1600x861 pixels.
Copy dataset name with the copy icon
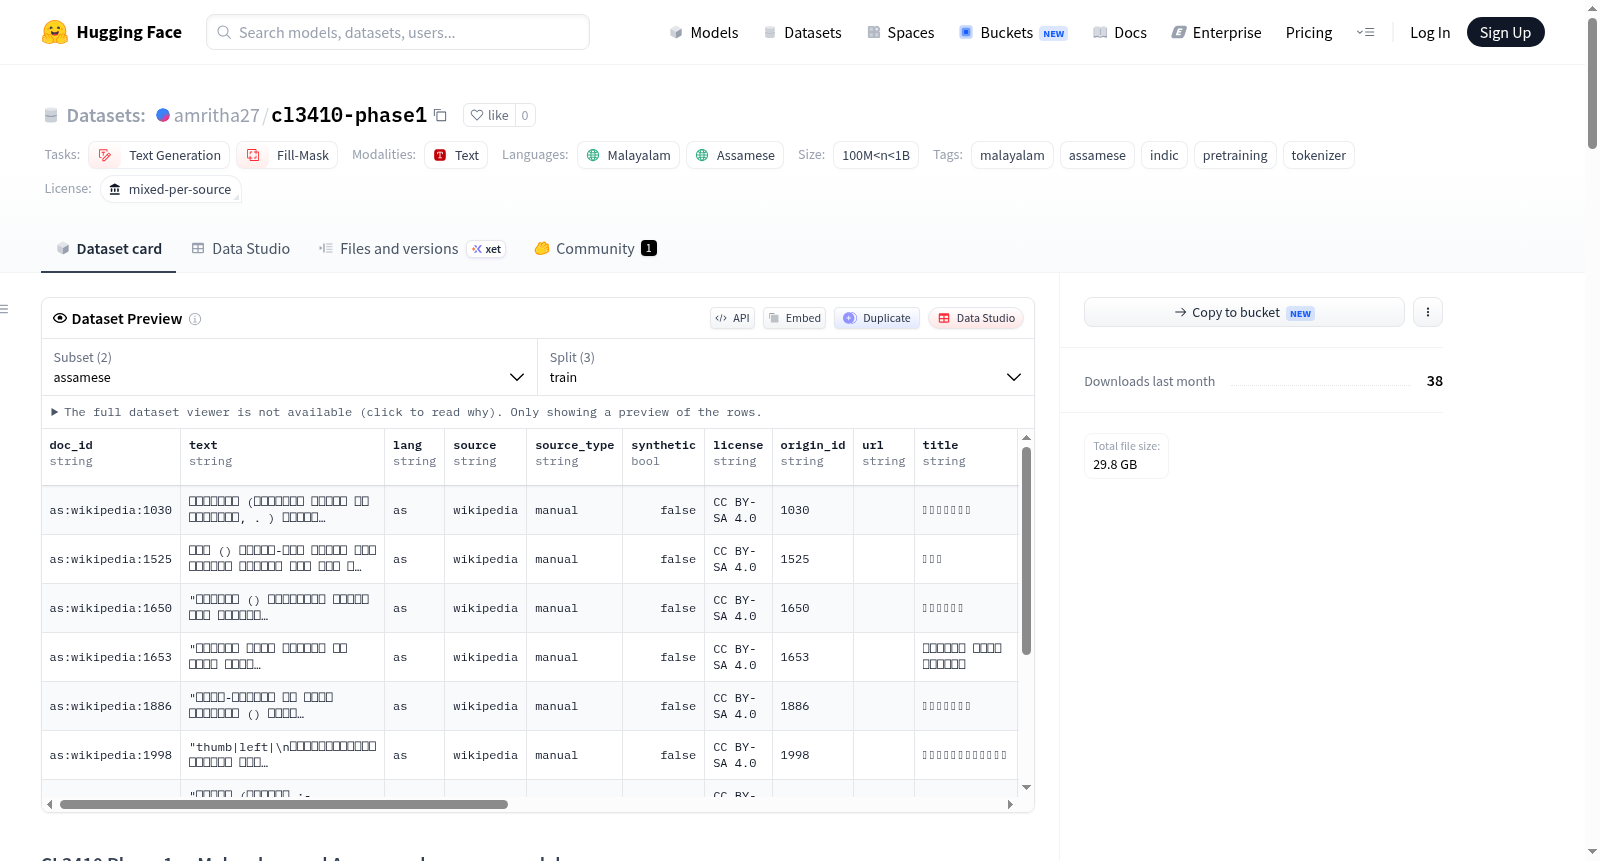pos(440,115)
